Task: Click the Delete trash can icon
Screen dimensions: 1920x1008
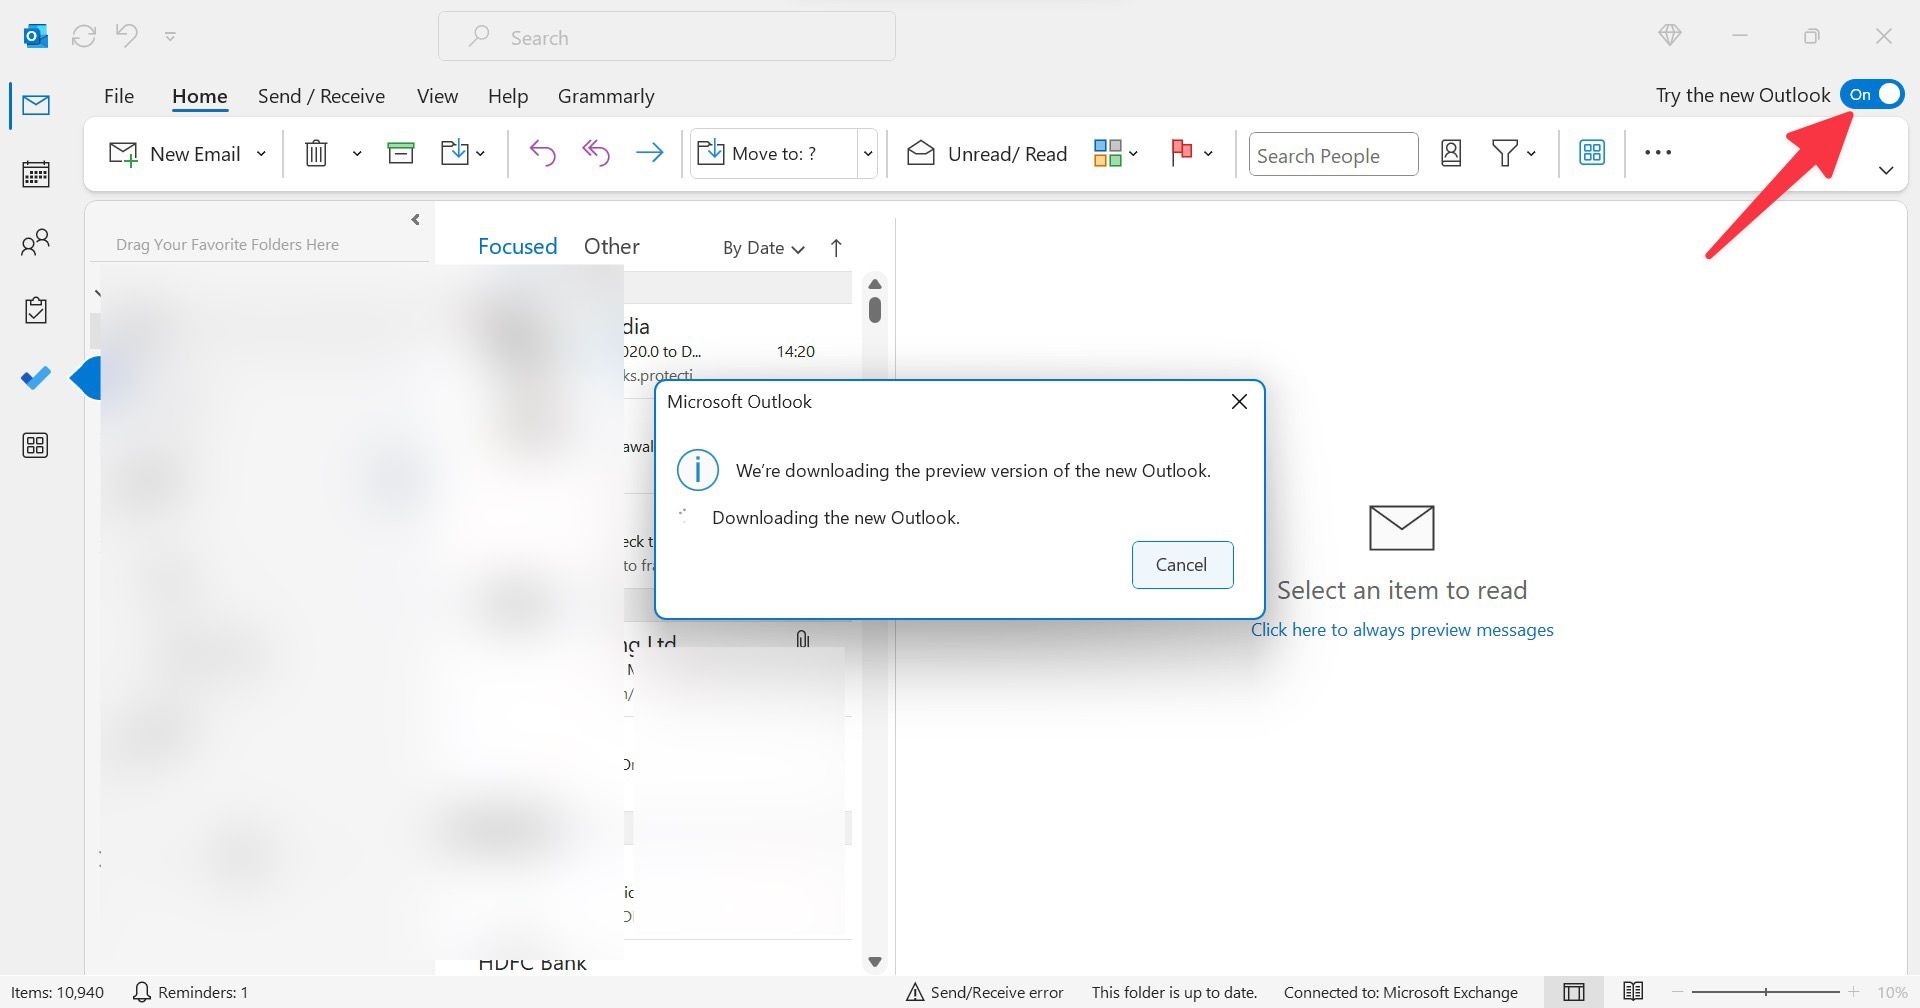Action: click(x=316, y=153)
